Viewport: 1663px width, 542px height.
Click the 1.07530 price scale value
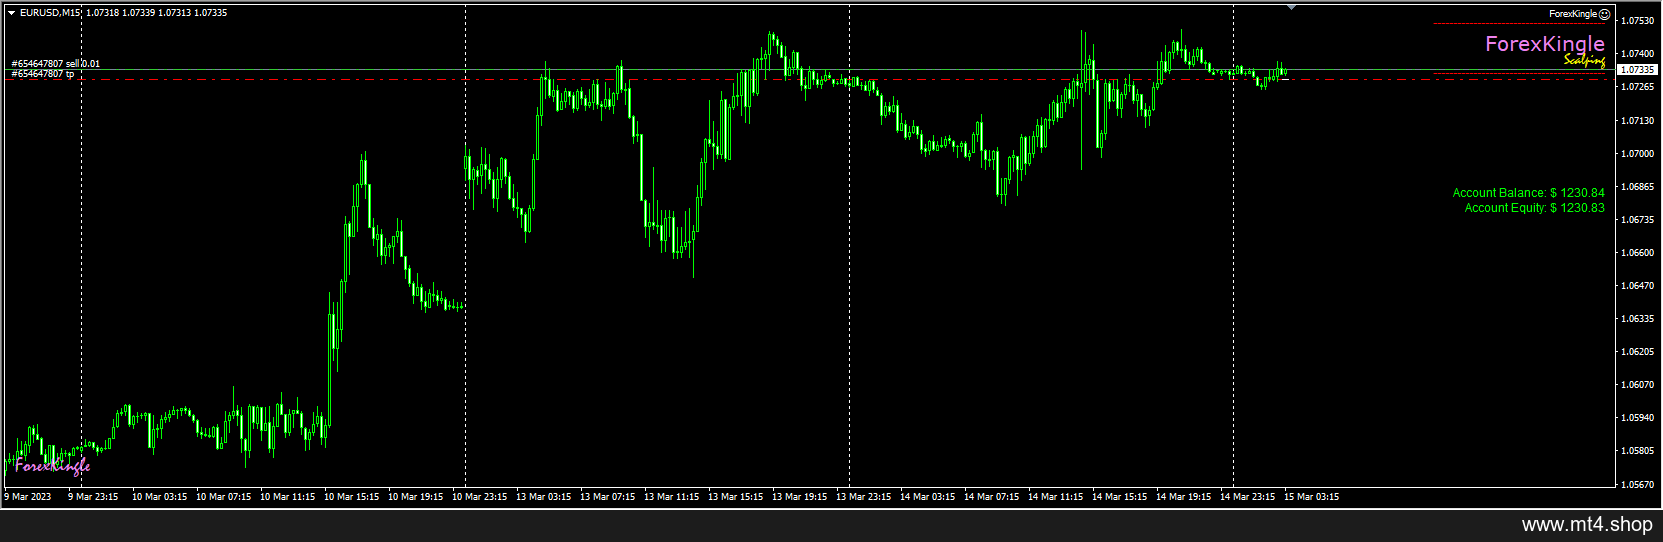point(1637,21)
